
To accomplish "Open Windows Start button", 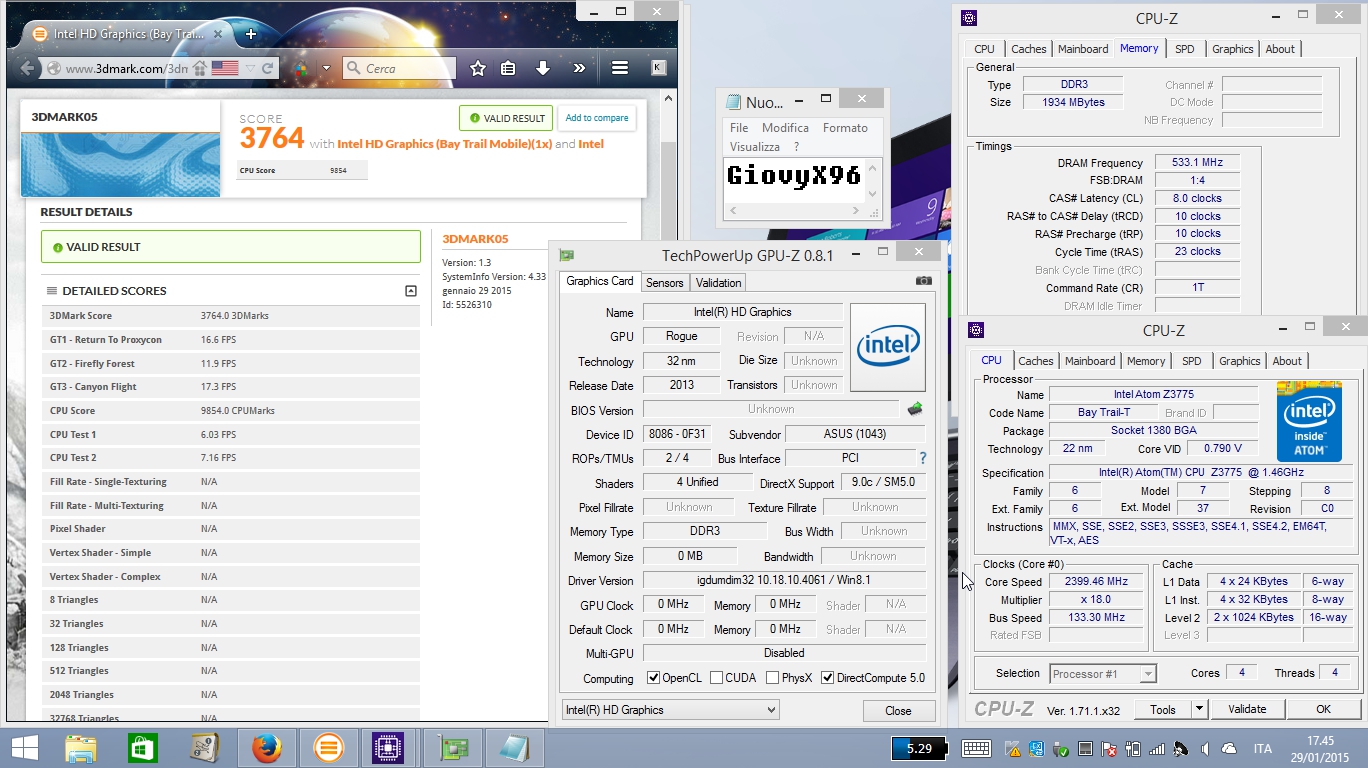I will point(24,747).
